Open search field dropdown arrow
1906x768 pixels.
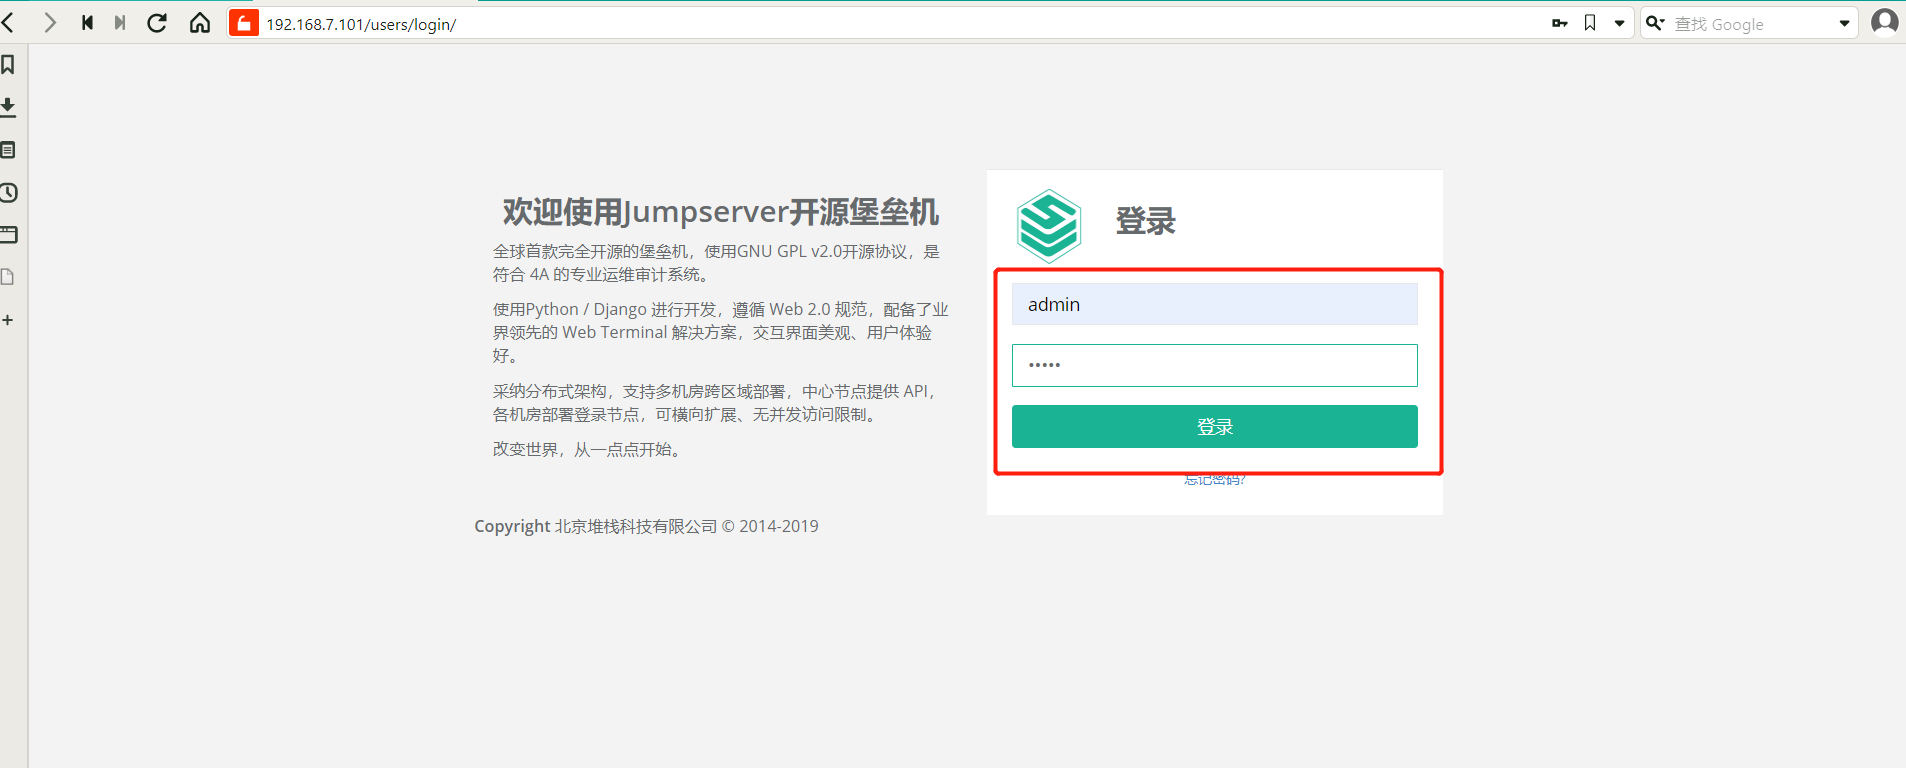coord(1845,24)
